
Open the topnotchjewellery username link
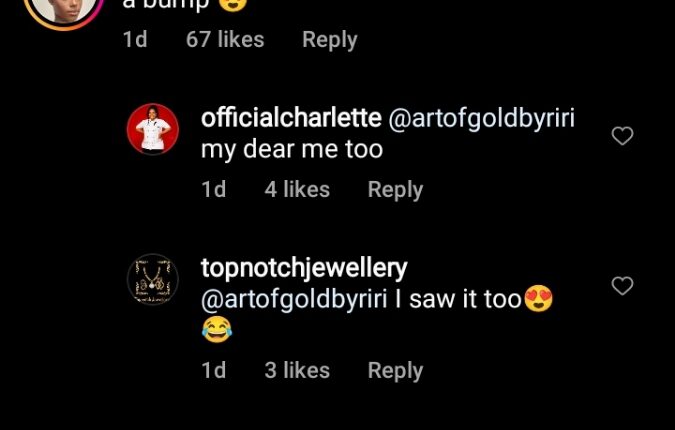pyautogui.click(x=304, y=267)
